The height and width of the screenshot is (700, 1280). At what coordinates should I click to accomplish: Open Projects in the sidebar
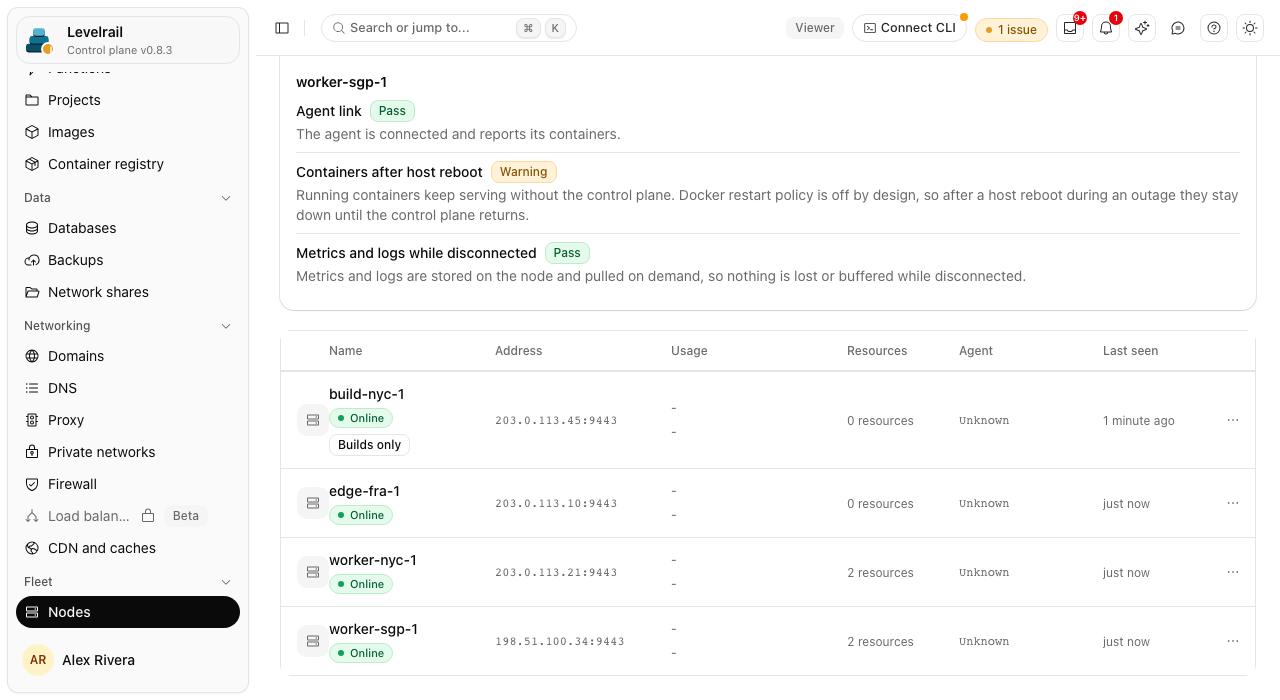pos(128,100)
